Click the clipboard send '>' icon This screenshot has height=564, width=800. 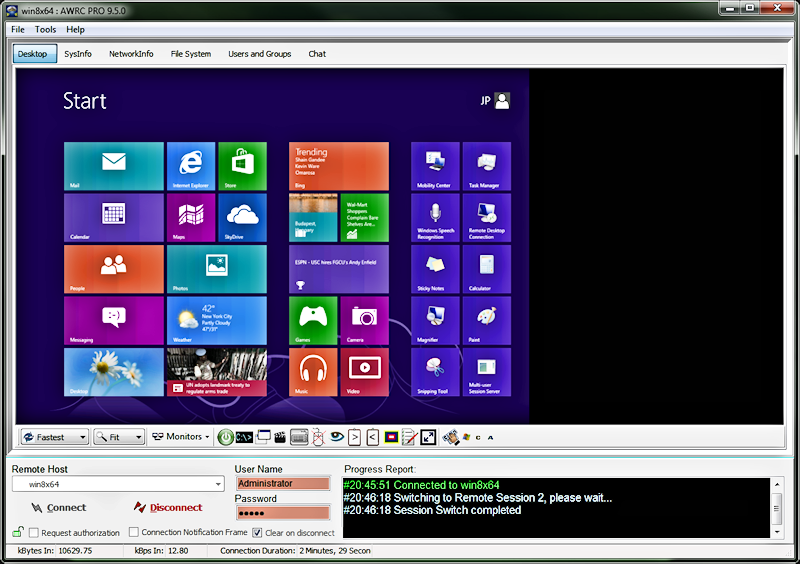(x=355, y=437)
